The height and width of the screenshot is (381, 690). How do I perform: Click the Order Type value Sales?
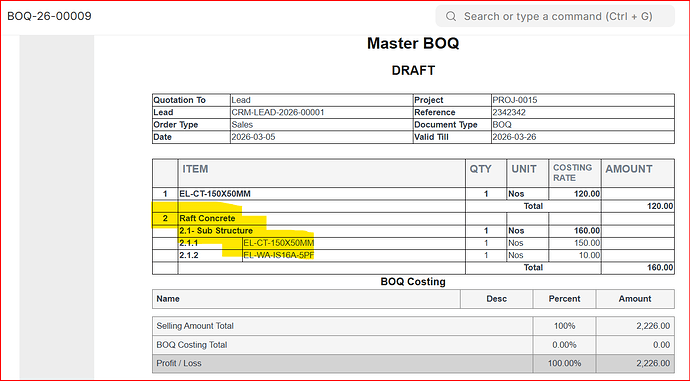tap(242, 125)
